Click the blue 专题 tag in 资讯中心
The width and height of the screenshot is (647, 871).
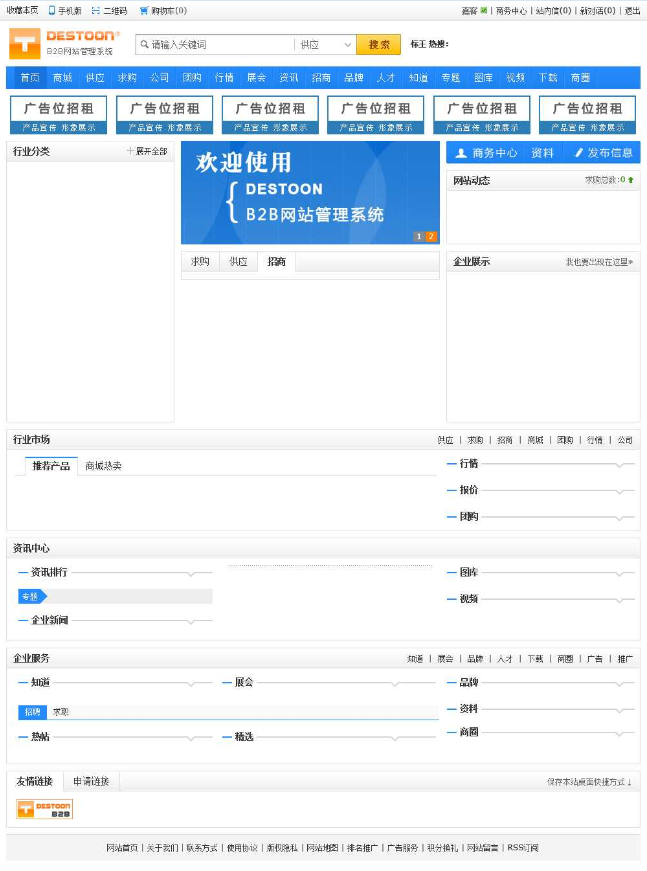32,597
